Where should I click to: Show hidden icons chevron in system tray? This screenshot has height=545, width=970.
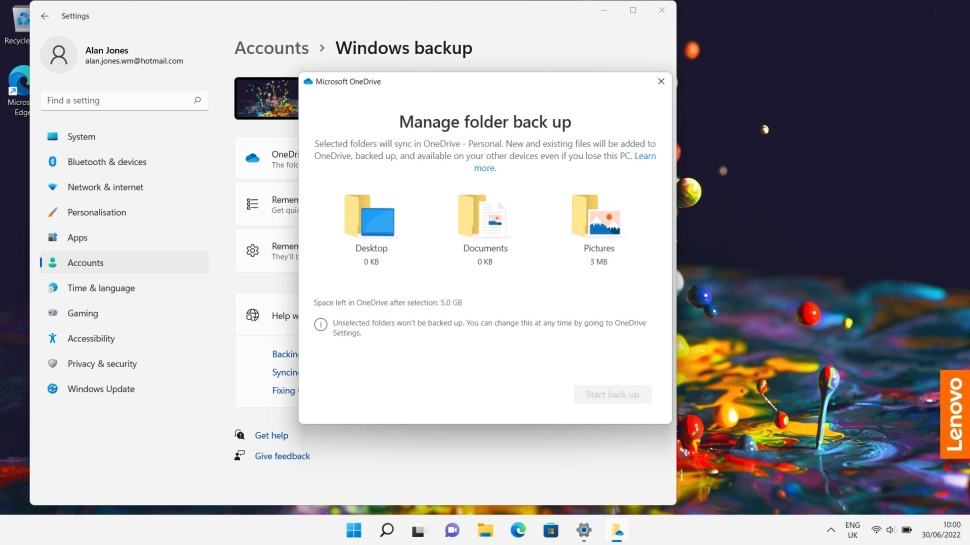click(831, 530)
